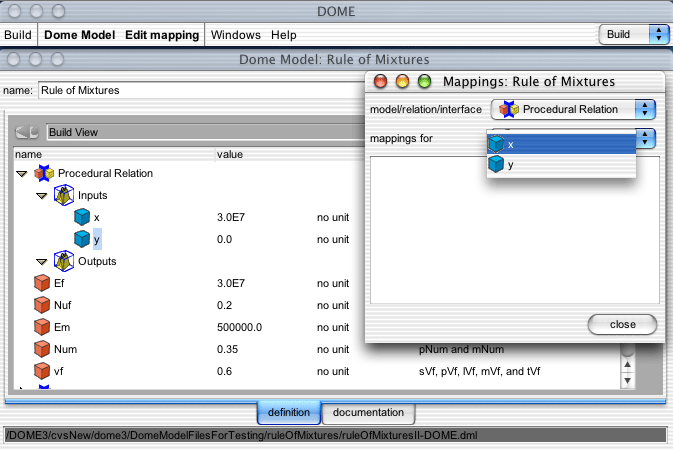Click the orange cube icon beside Num
The image size is (673, 449).
42,349
